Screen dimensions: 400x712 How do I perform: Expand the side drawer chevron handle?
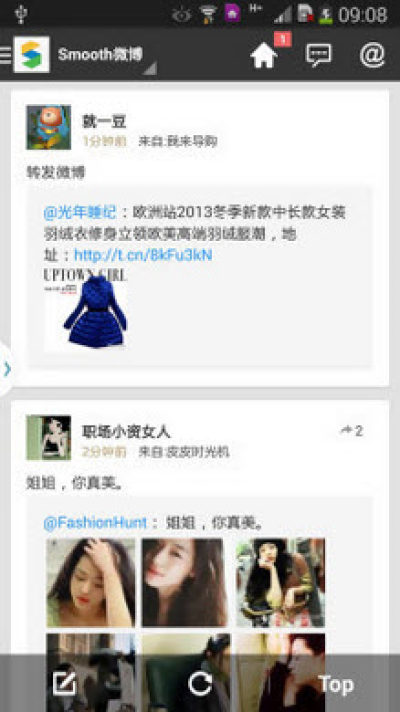[7, 369]
